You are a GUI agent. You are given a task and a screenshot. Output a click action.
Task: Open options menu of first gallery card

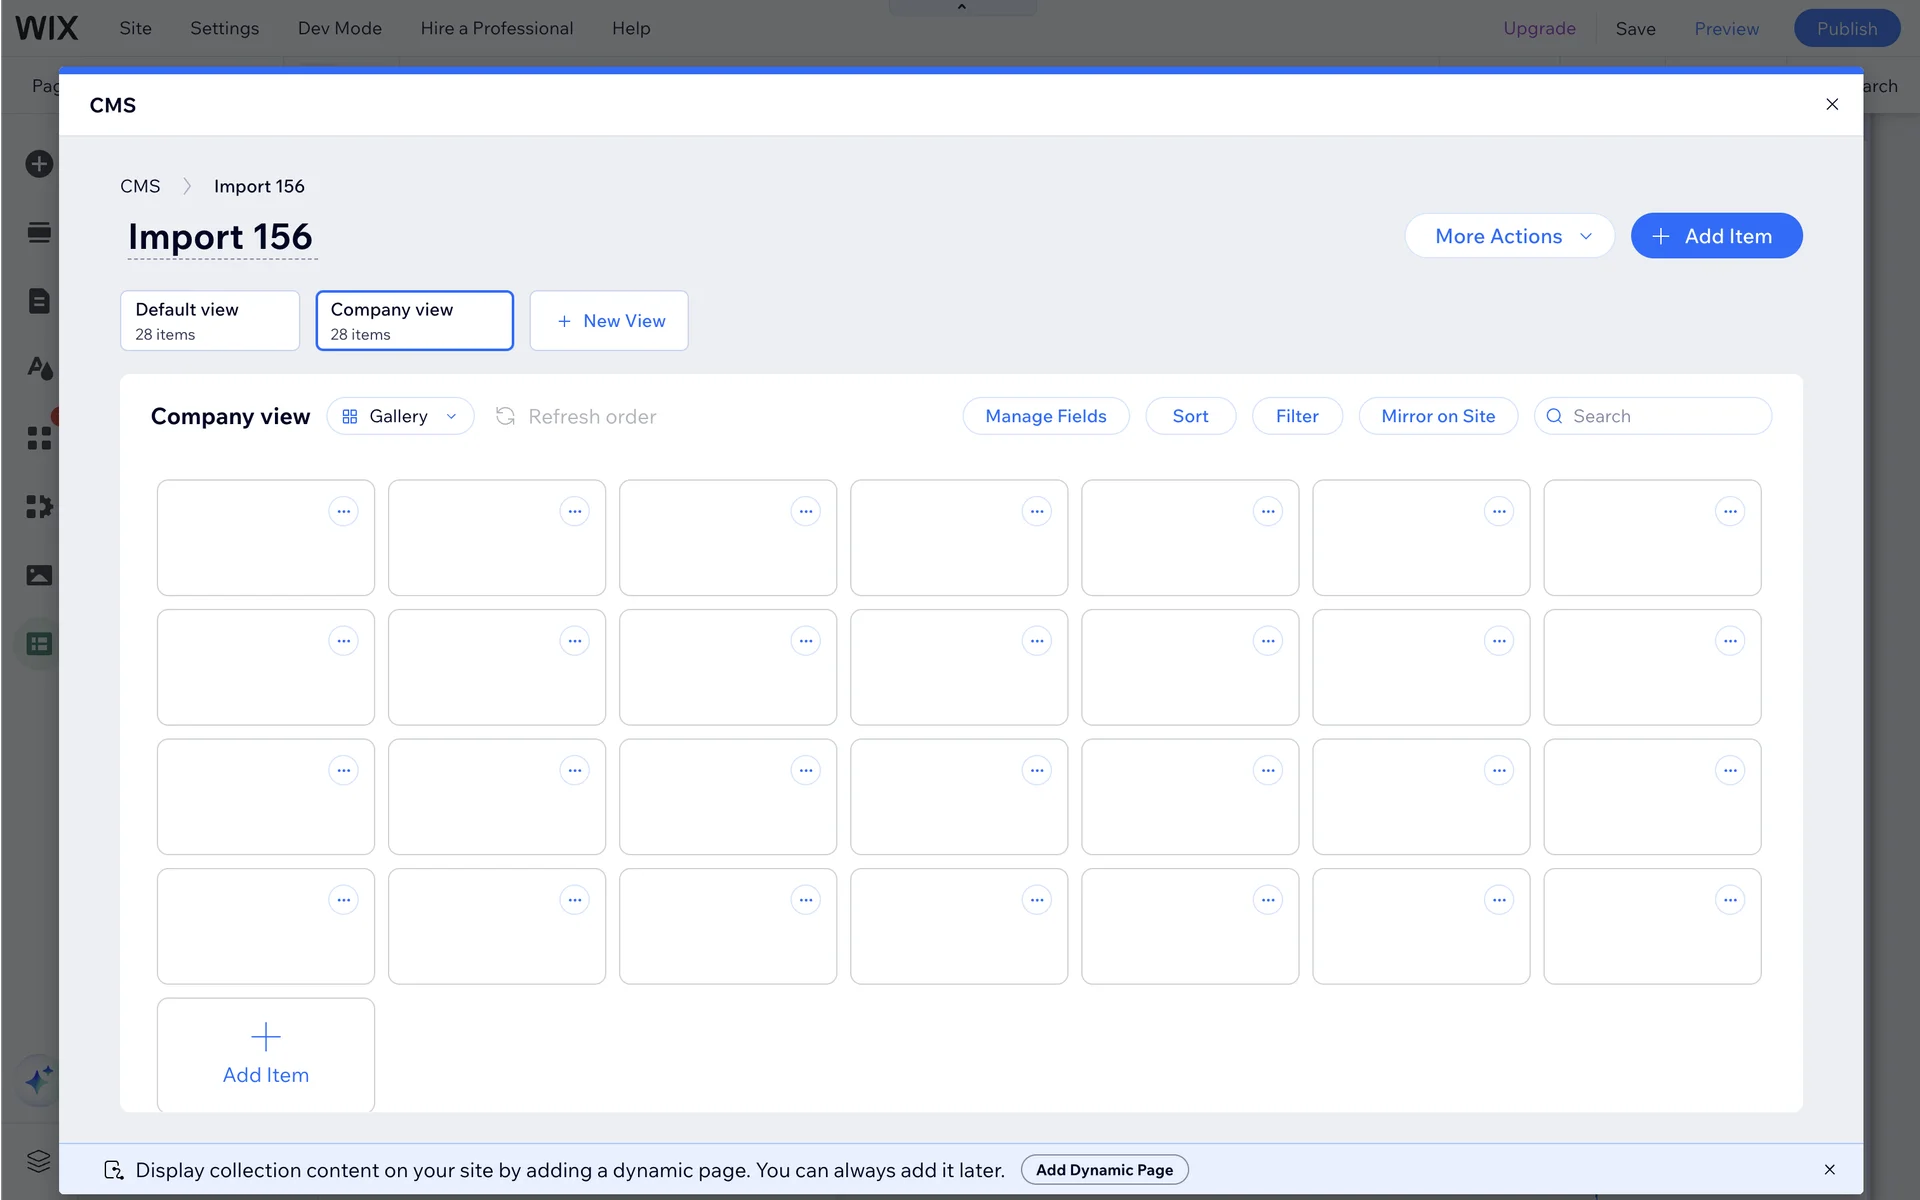pos(343,512)
